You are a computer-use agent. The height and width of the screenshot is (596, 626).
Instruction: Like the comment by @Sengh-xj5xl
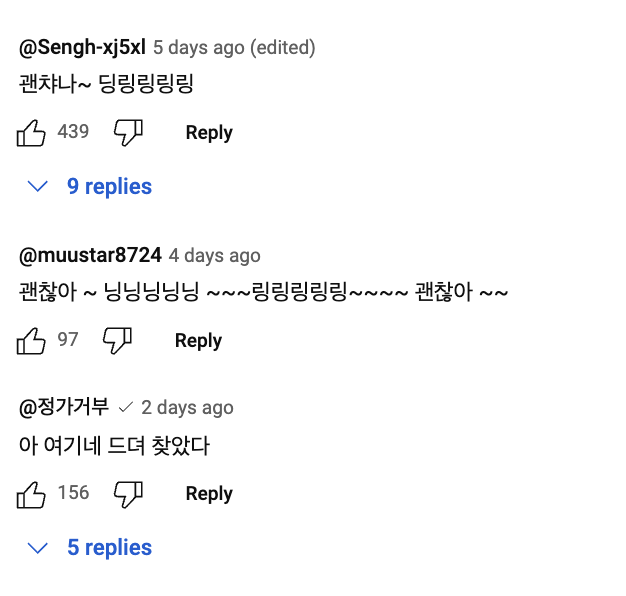[31, 133]
